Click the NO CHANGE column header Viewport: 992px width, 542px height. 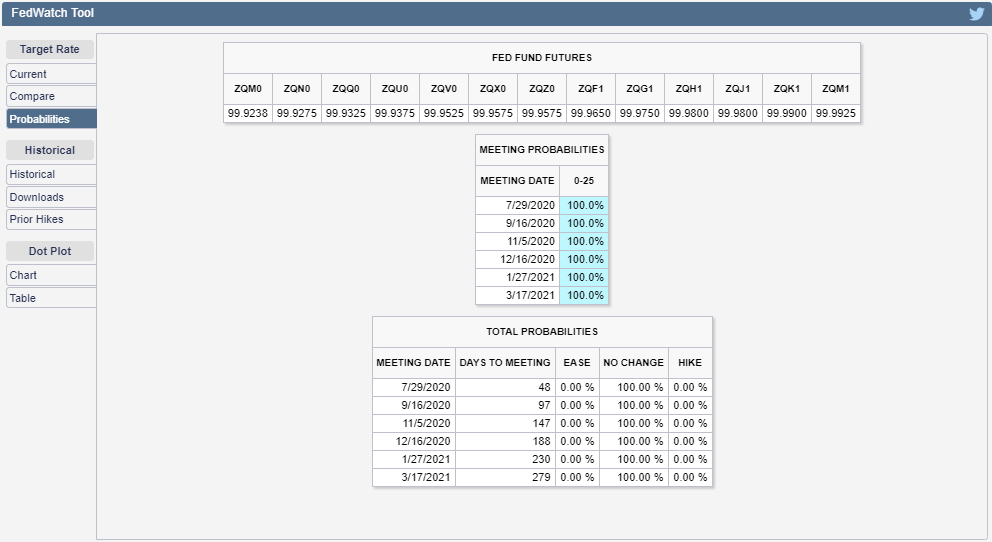[633, 362]
